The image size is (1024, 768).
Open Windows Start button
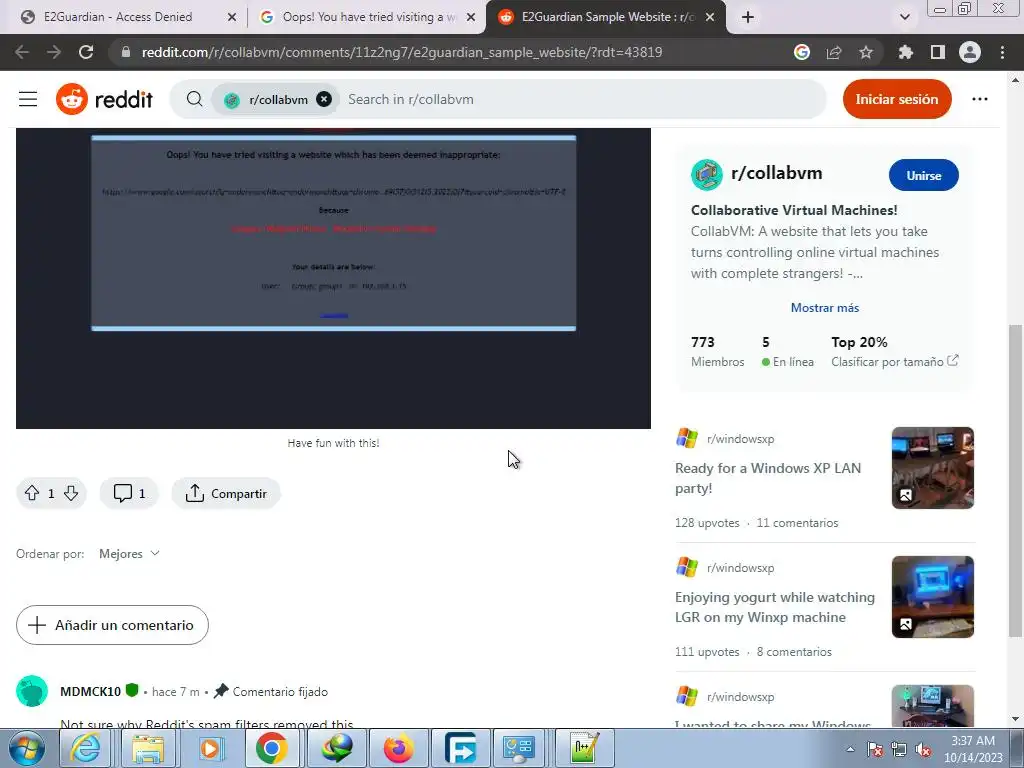point(27,748)
